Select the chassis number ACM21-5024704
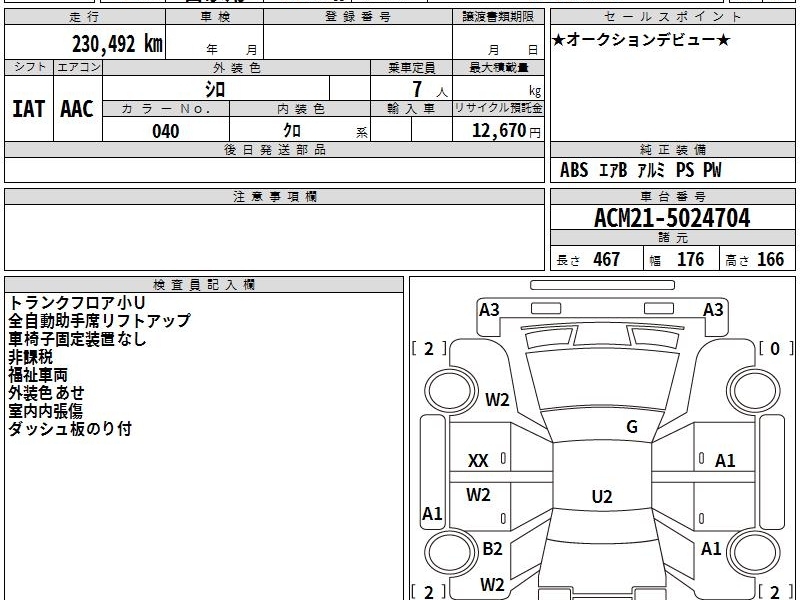 click(x=672, y=218)
